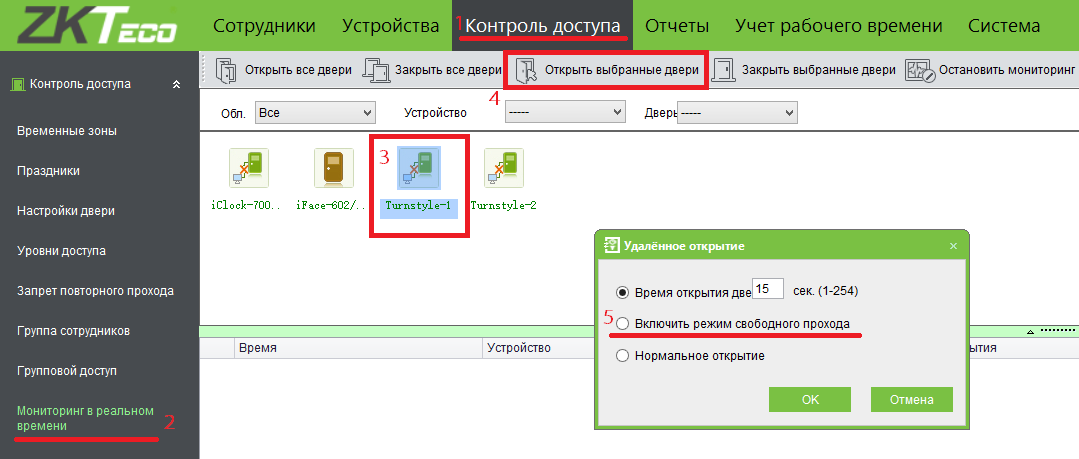Image resolution: width=1079 pixels, height=459 pixels.
Task: Click the door open time seconds field
Action: point(769,289)
